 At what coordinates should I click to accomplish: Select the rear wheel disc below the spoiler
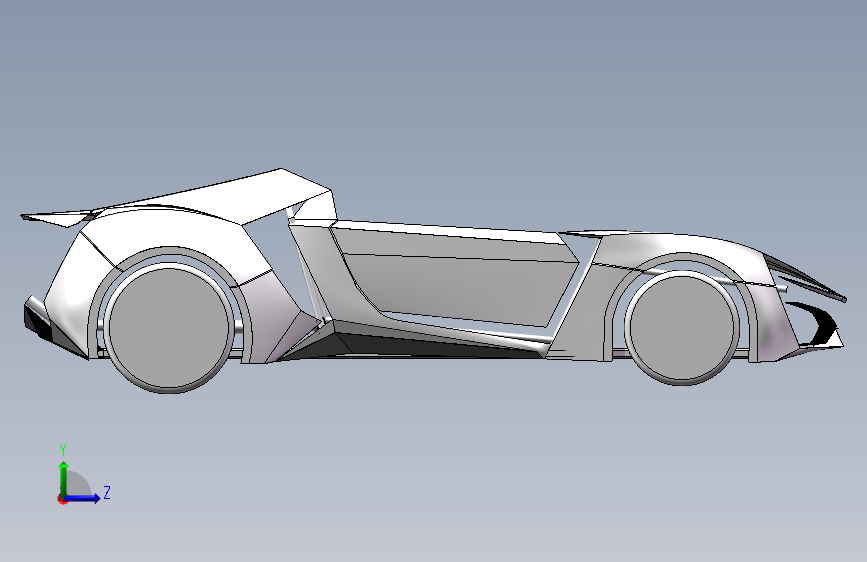pyautogui.click(x=169, y=327)
